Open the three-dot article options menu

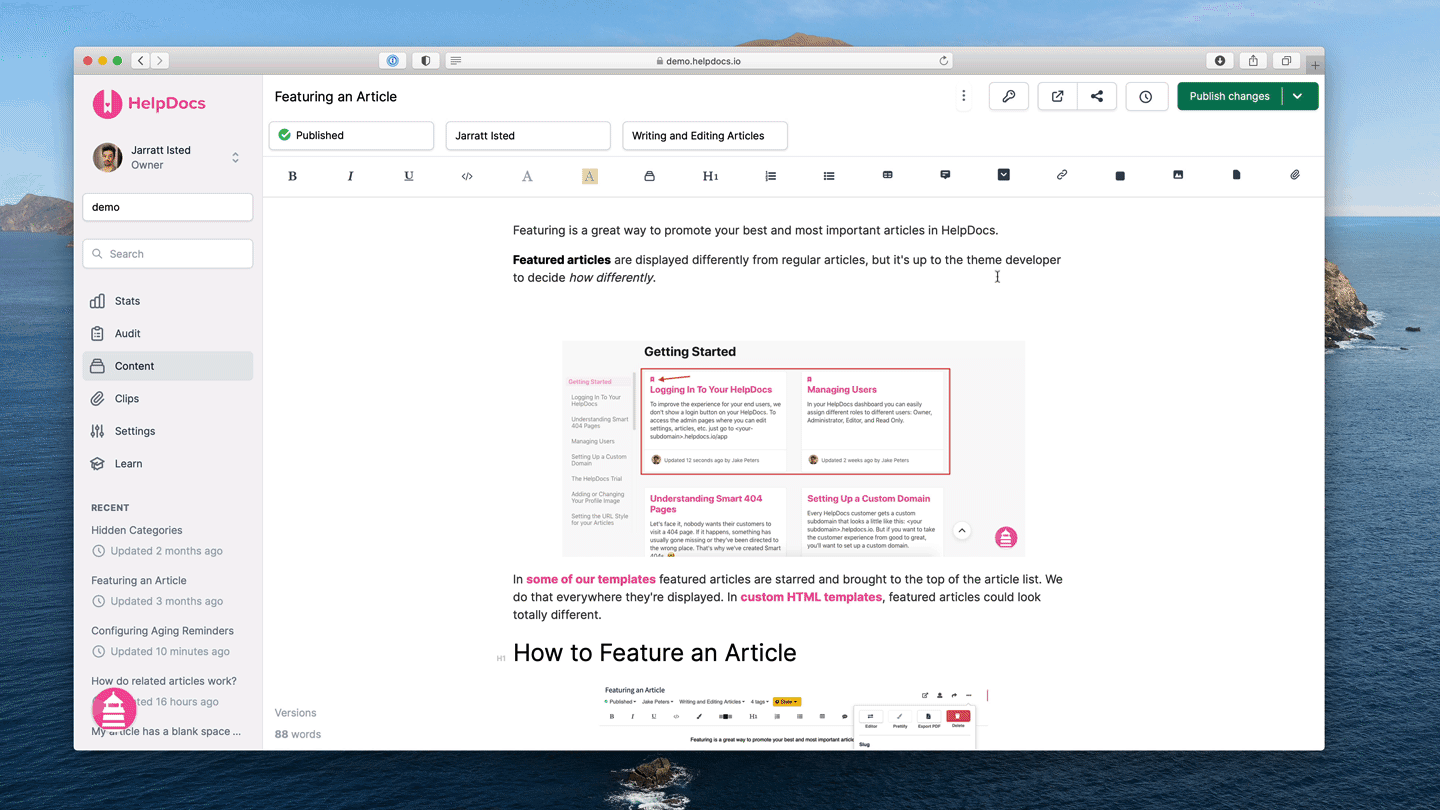[964, 96]
